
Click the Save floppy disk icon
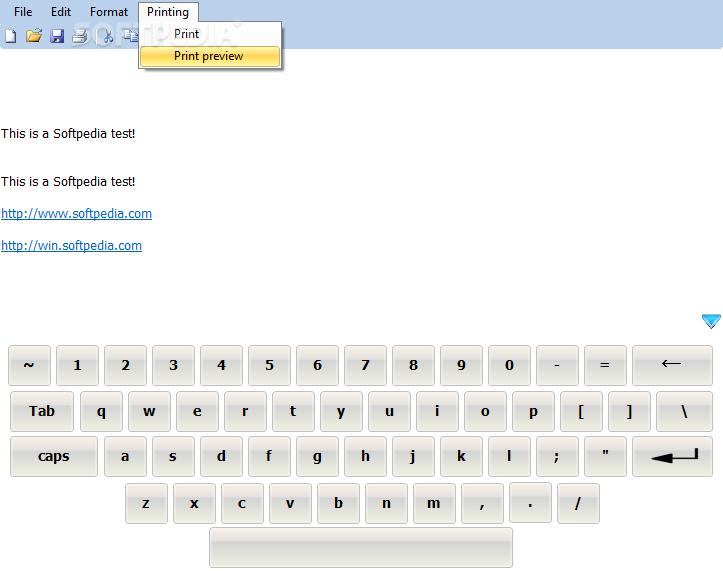pyautogui.click(x=57, y=36)
